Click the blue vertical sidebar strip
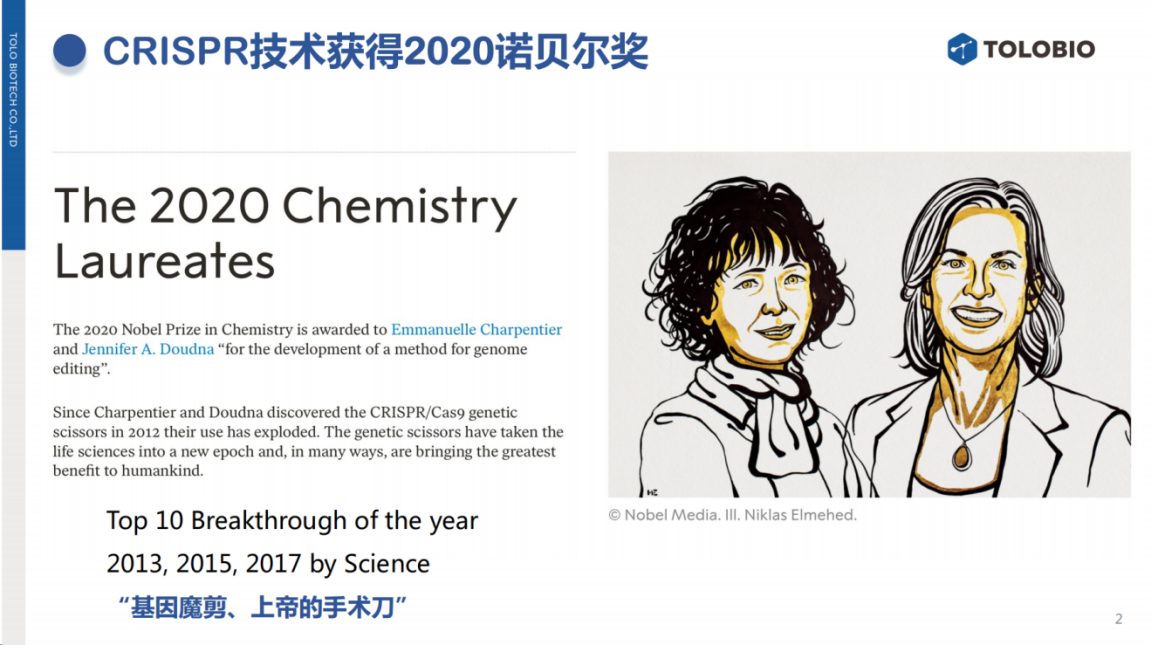Viewport: 1151px width, 645px height. 13,125
